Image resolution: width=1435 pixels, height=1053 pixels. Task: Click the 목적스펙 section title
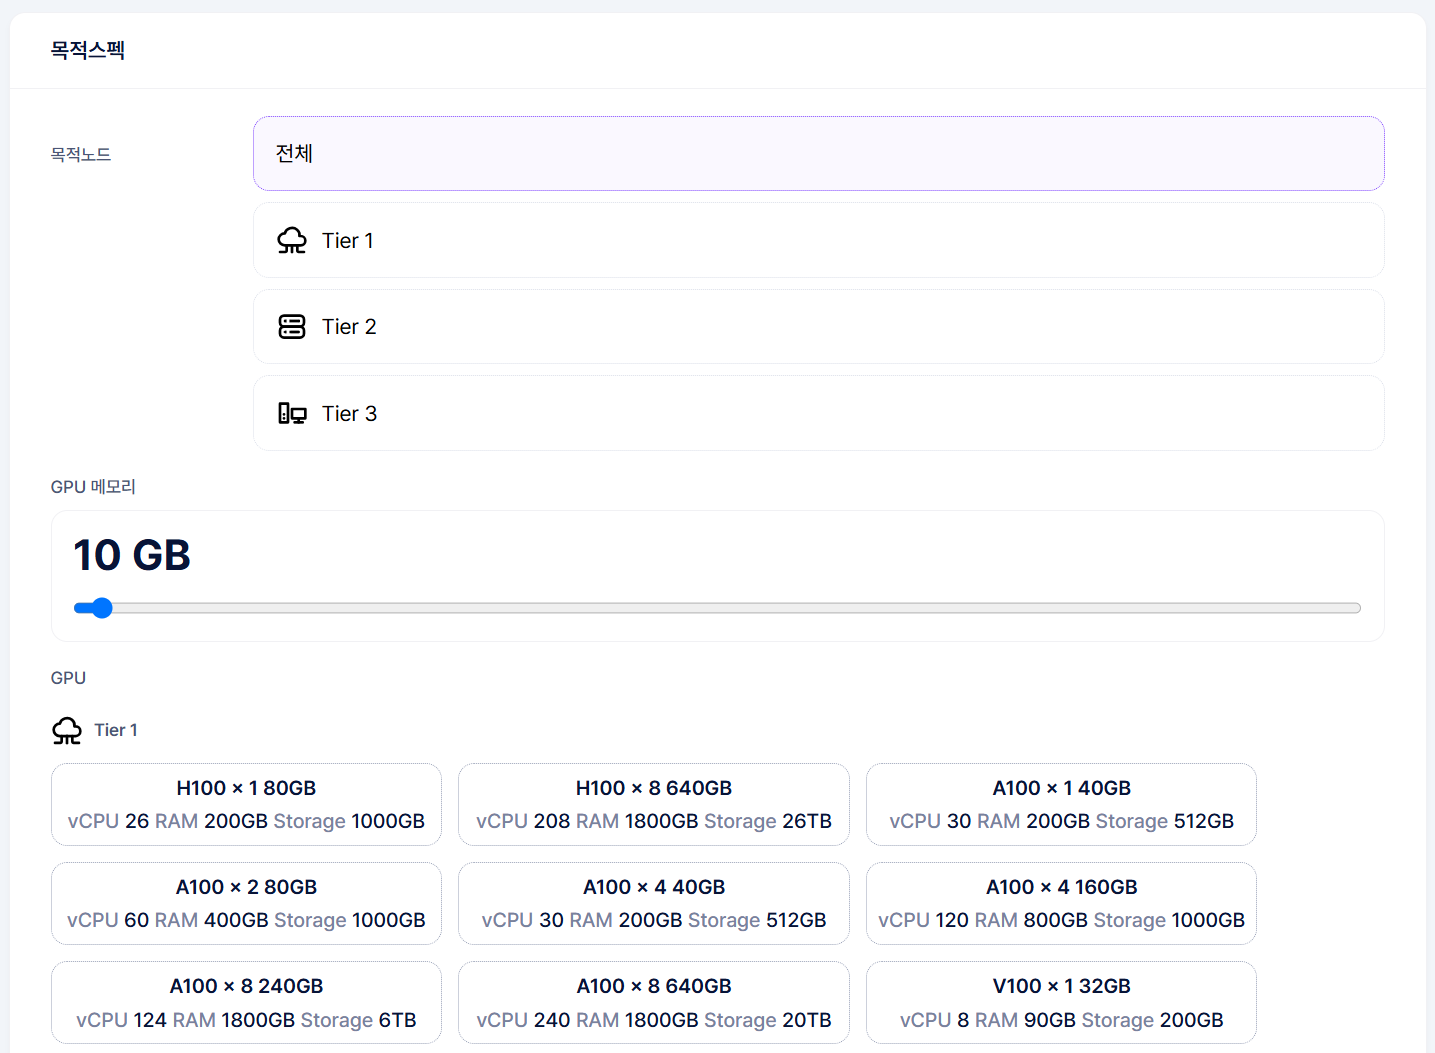point(88,50)
